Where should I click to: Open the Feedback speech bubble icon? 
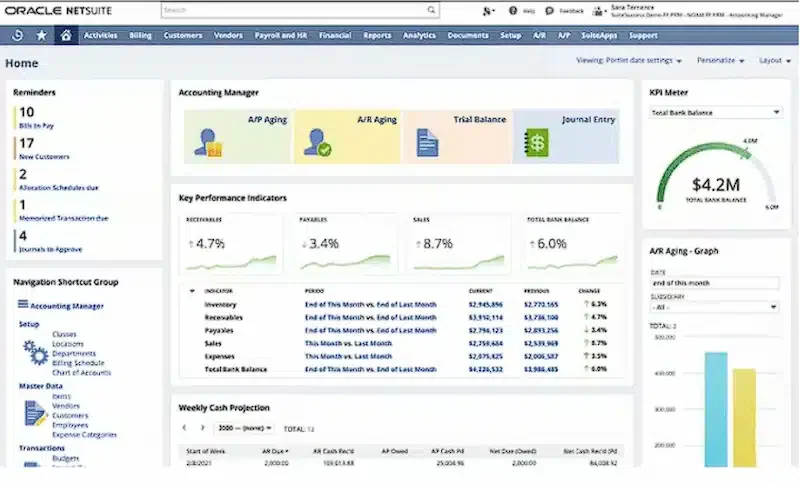(549, 10)
